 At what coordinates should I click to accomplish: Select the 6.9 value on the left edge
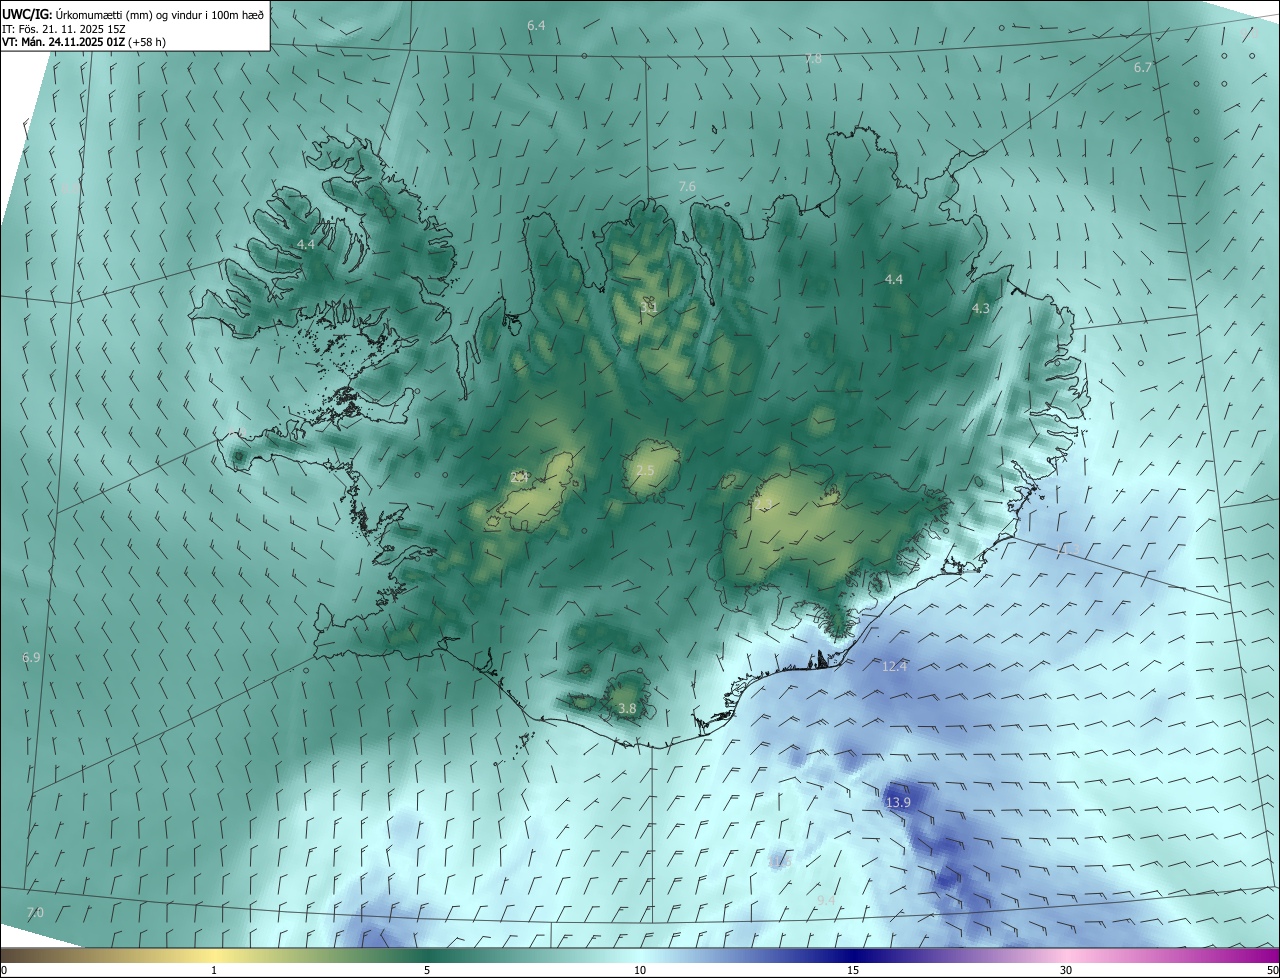click(x=31, y=658)
